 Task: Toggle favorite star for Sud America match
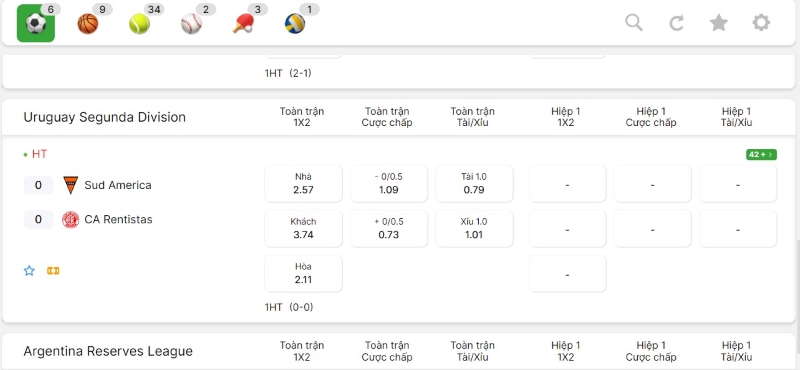click(x=30, y=270)
